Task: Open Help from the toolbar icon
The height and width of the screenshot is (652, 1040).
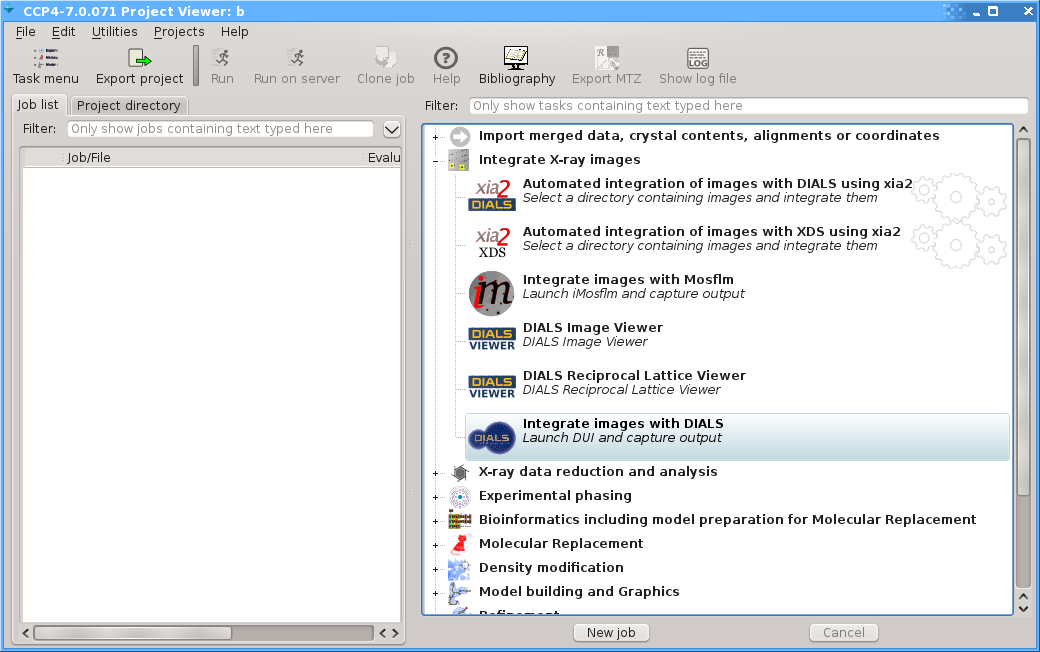Action: click(446, 58)
